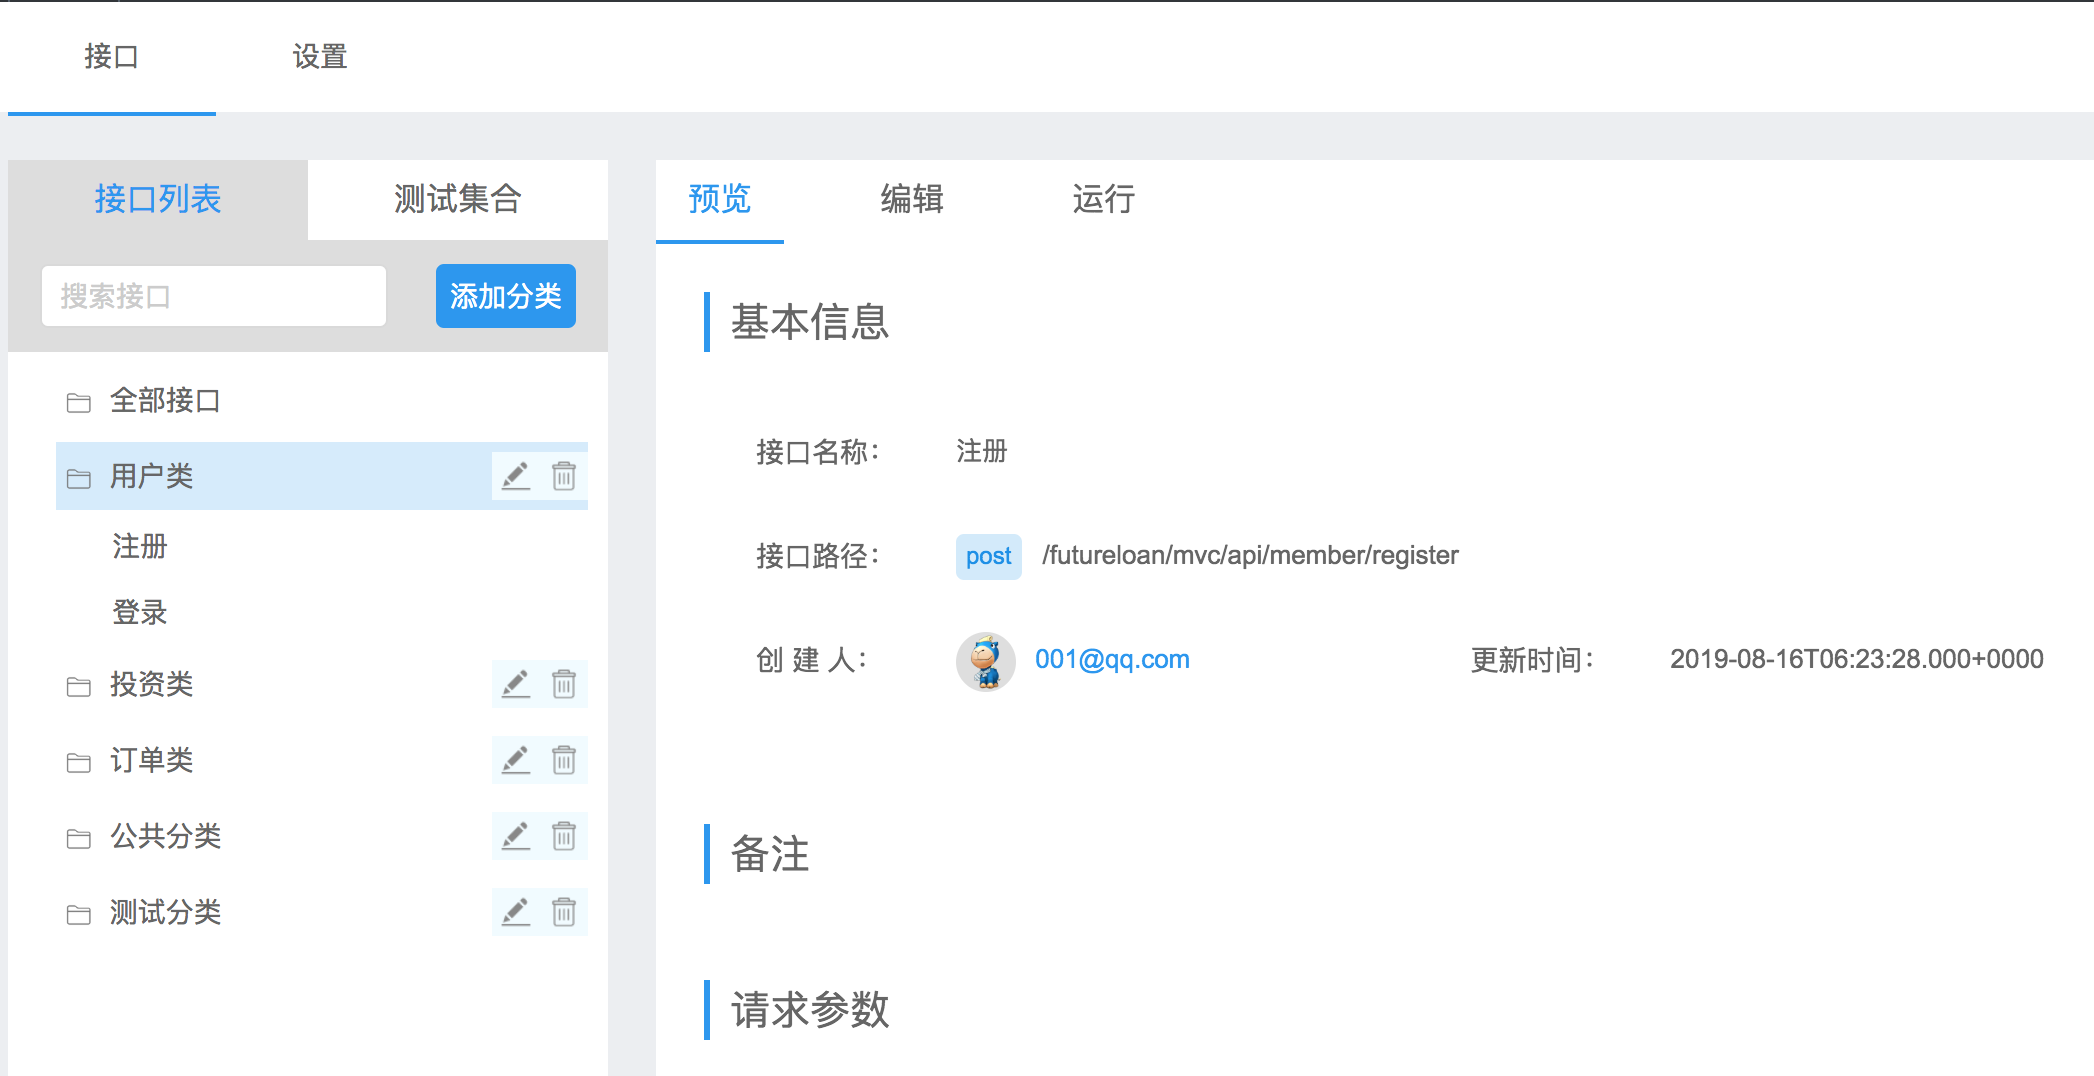Click the trash delete icon for 投资类
2094x1076 pixels.
[x=564, y=684]
